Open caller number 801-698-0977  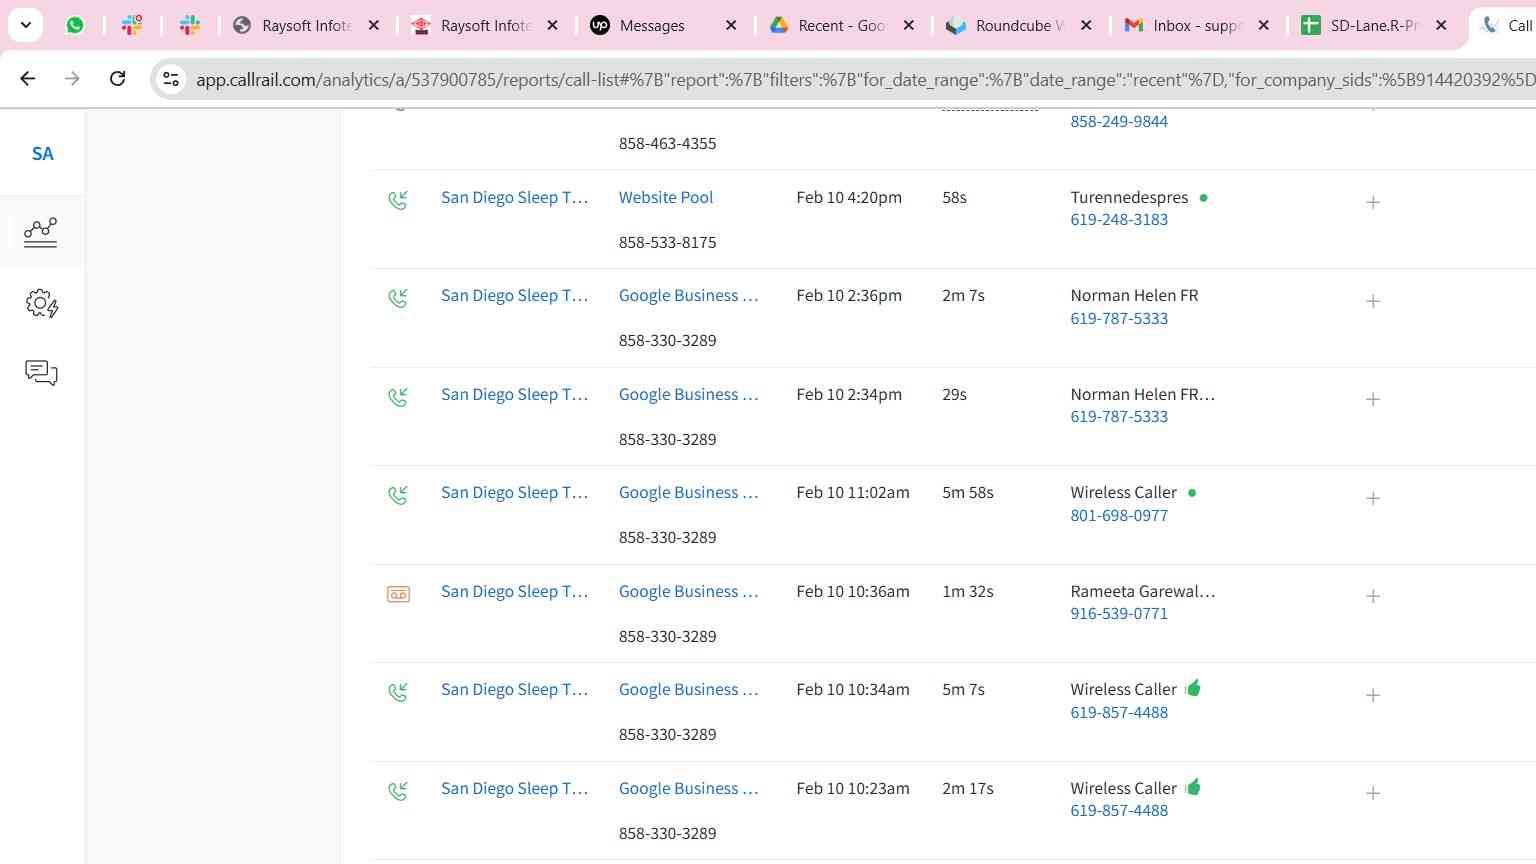(x=1119, y=515)
